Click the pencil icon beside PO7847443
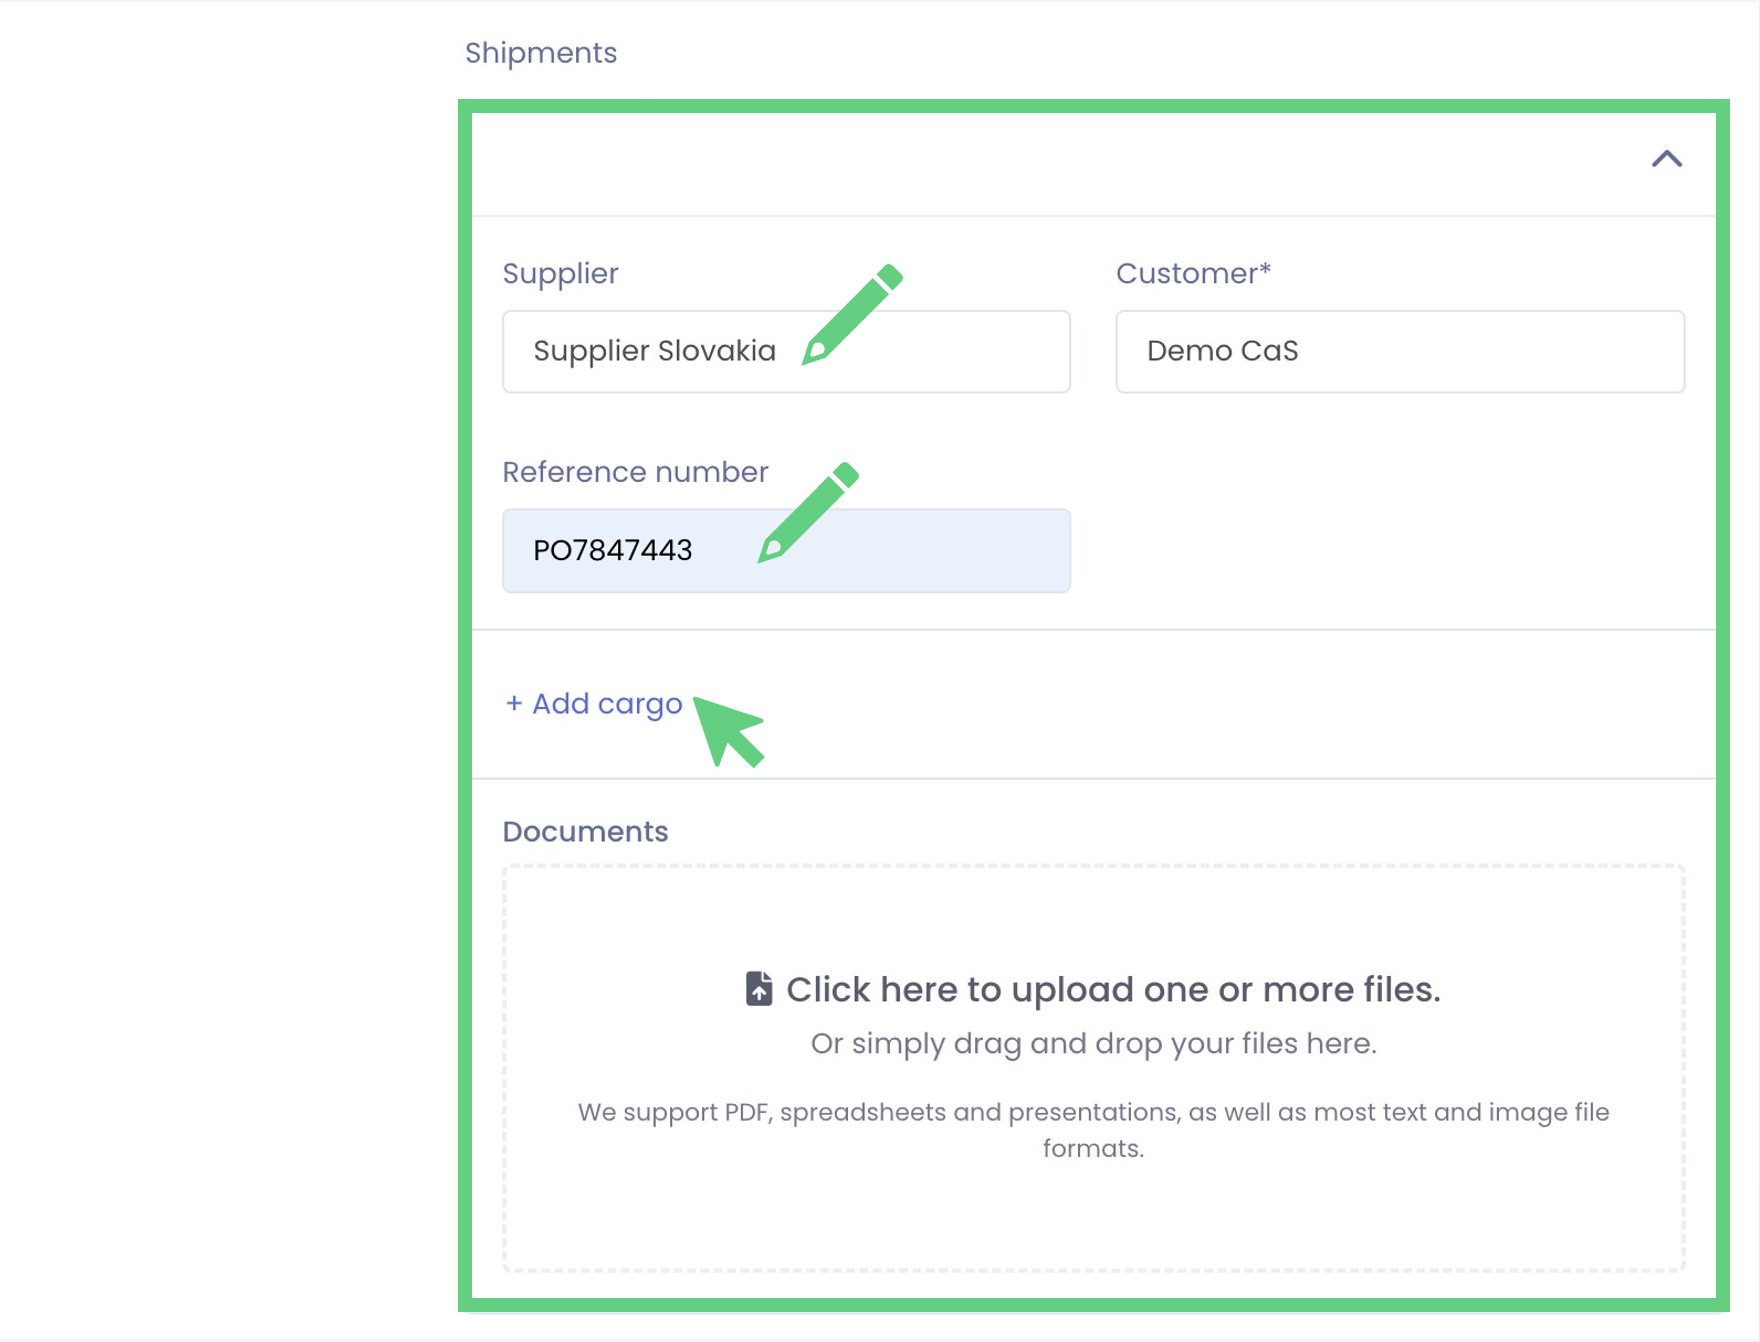Screen dimensions: 1760x1342 coord(808,512)
